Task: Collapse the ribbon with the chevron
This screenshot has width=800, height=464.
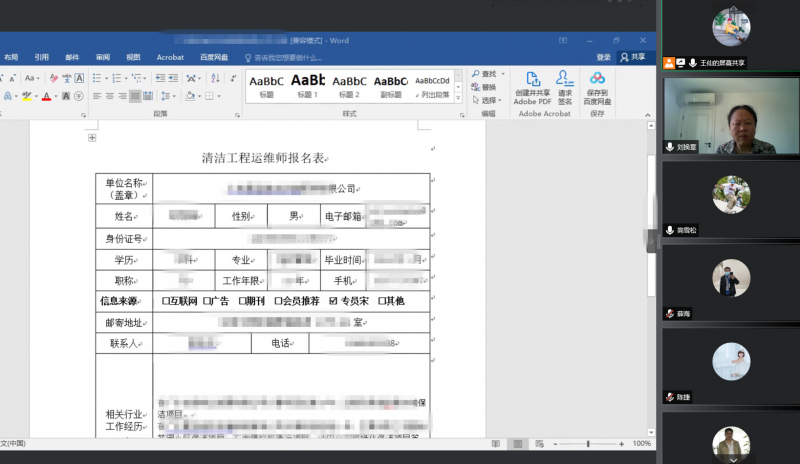Action: coord(647,115)
